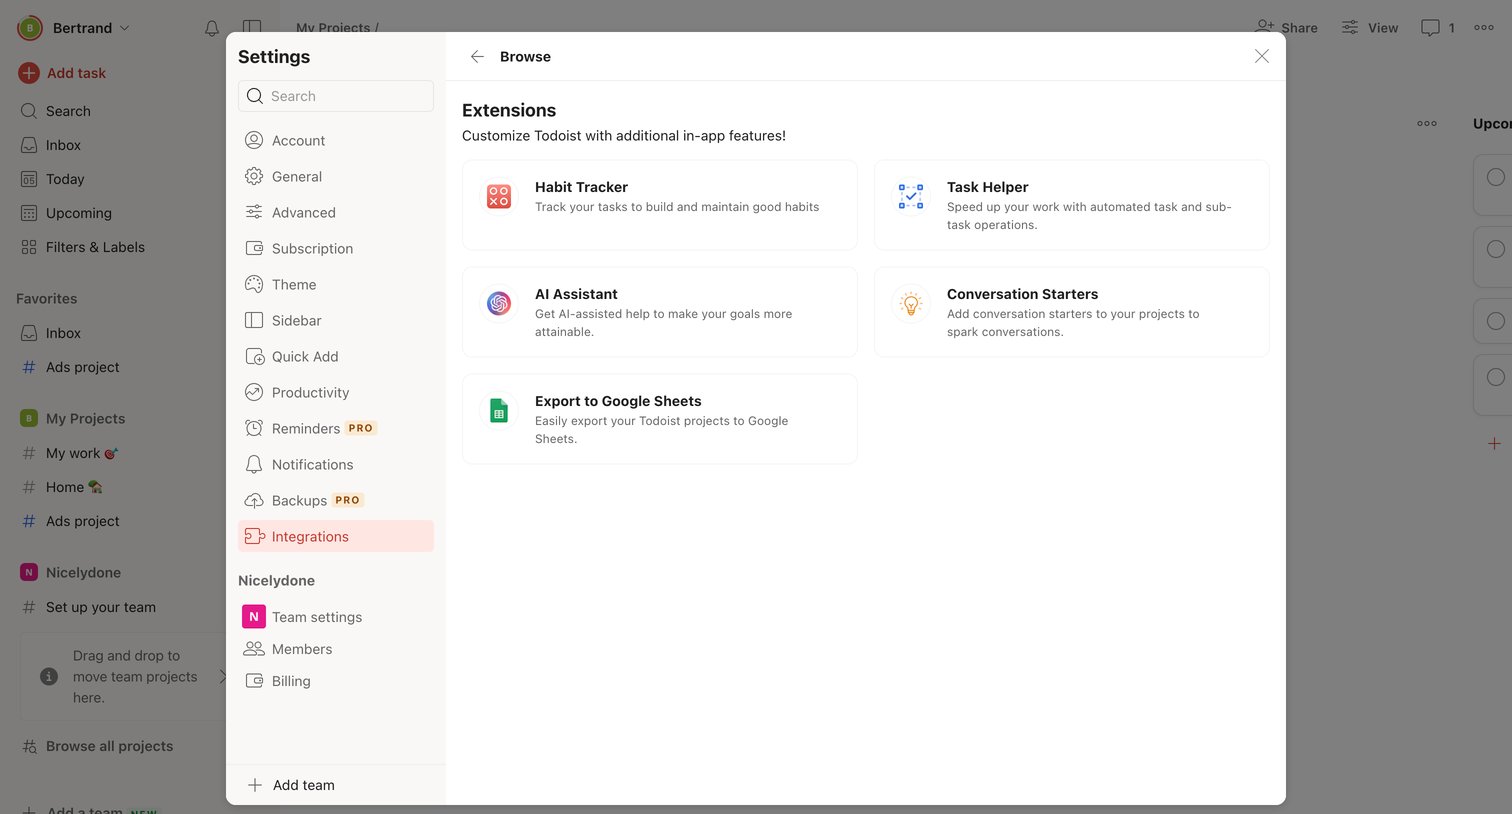
Task: Click the Conversation Starters lightbulb icon
Action: 910,303
